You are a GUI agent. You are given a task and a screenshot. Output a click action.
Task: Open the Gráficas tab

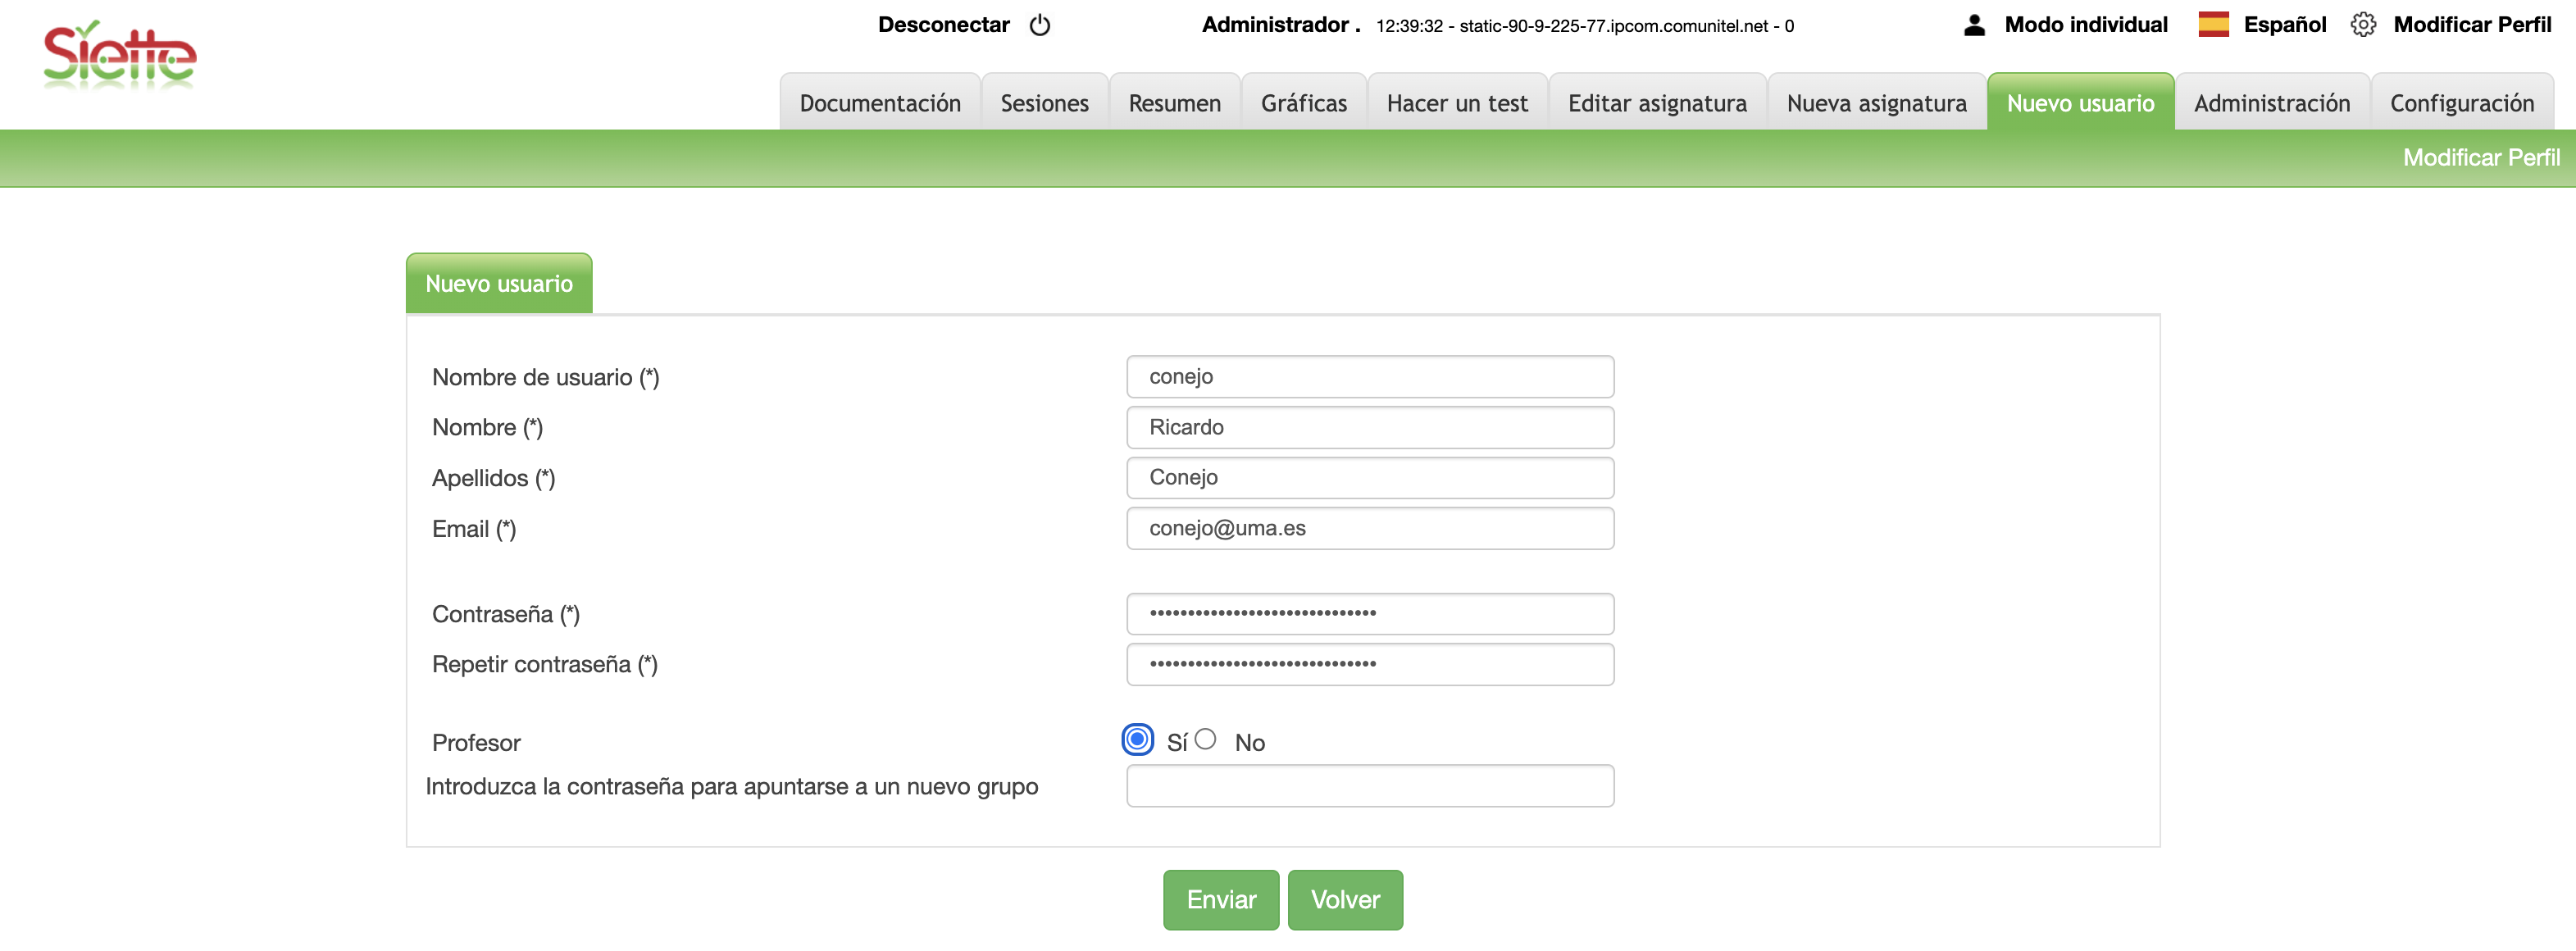(x=1303, y=103)
